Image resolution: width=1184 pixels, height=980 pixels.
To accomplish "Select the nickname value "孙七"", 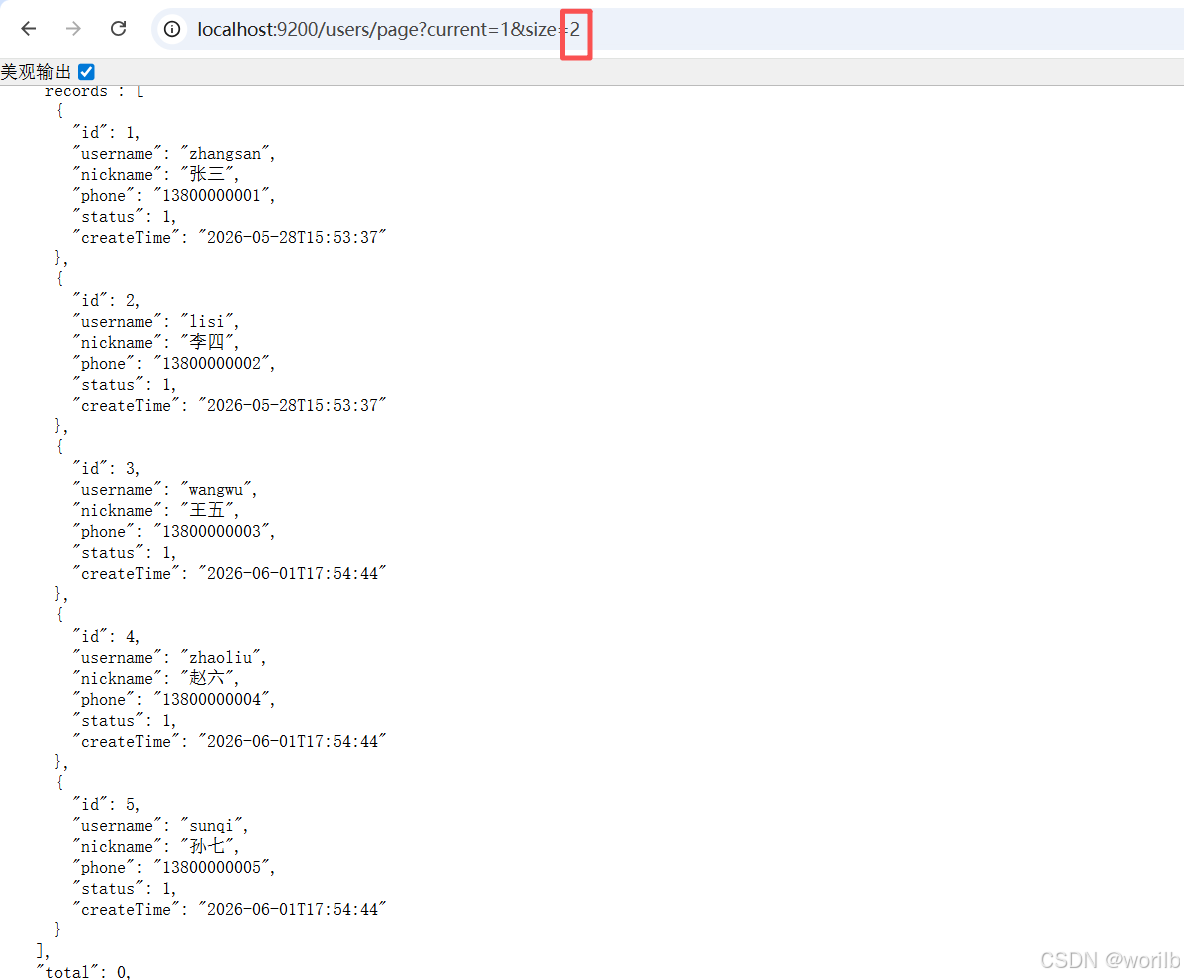I will [x=207, y=846].
